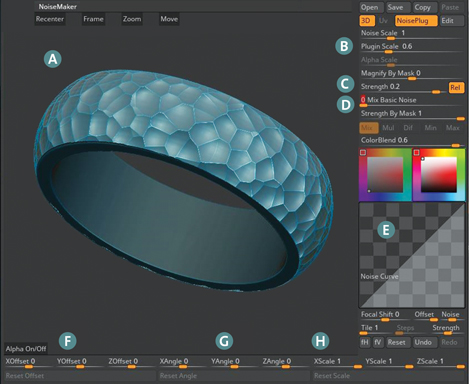The width and height of the screenshot is (469, 384).
Task: Select the Min blend mode
Action: click(431, 128)
